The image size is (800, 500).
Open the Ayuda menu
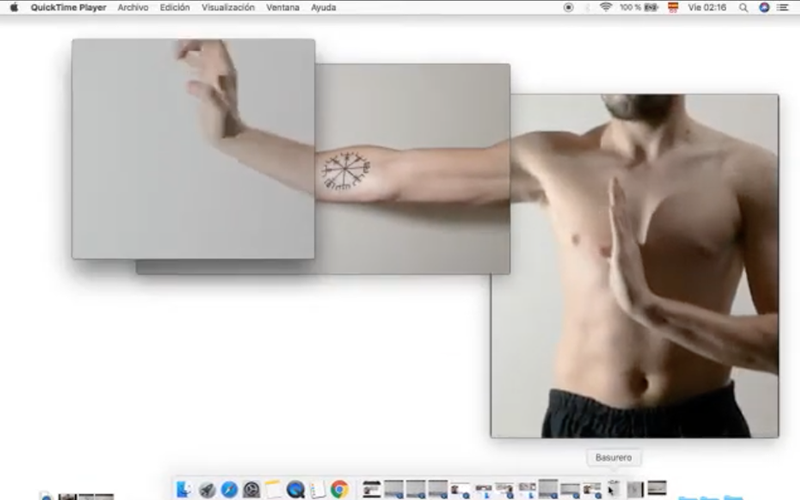(323, 7)
